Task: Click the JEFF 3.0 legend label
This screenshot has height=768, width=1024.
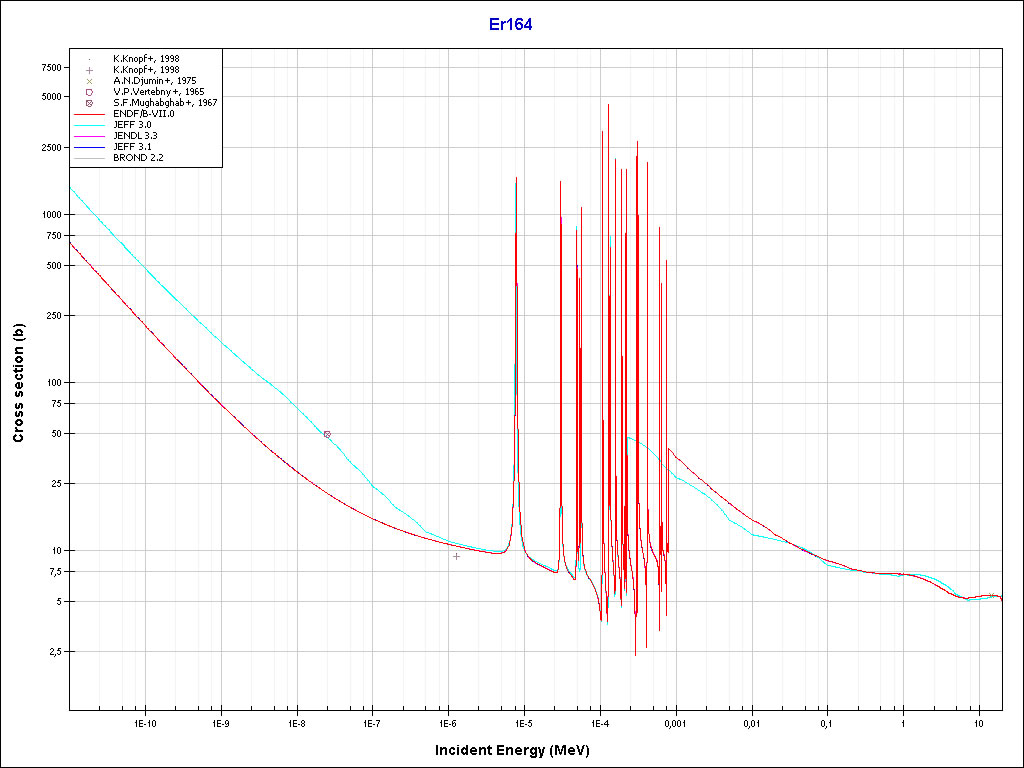Action: pos(132,125)
